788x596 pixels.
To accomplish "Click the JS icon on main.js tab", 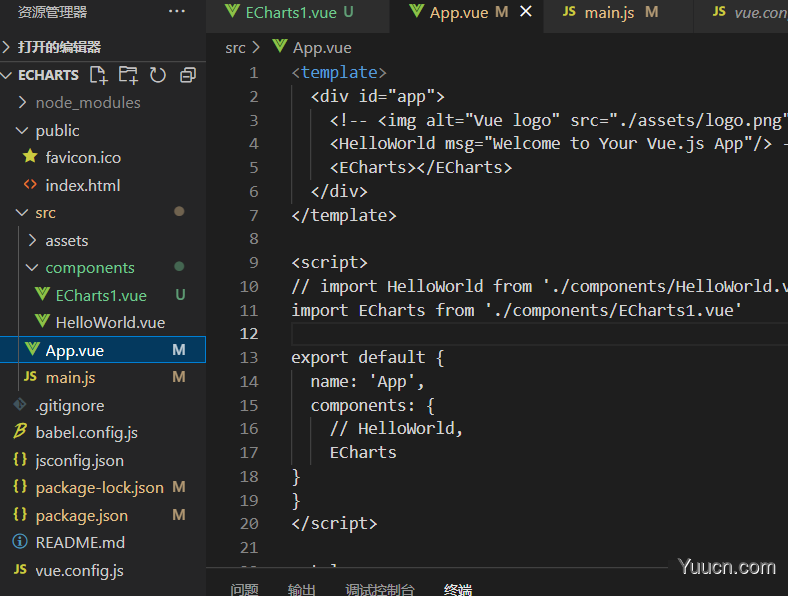I will 569,12.
